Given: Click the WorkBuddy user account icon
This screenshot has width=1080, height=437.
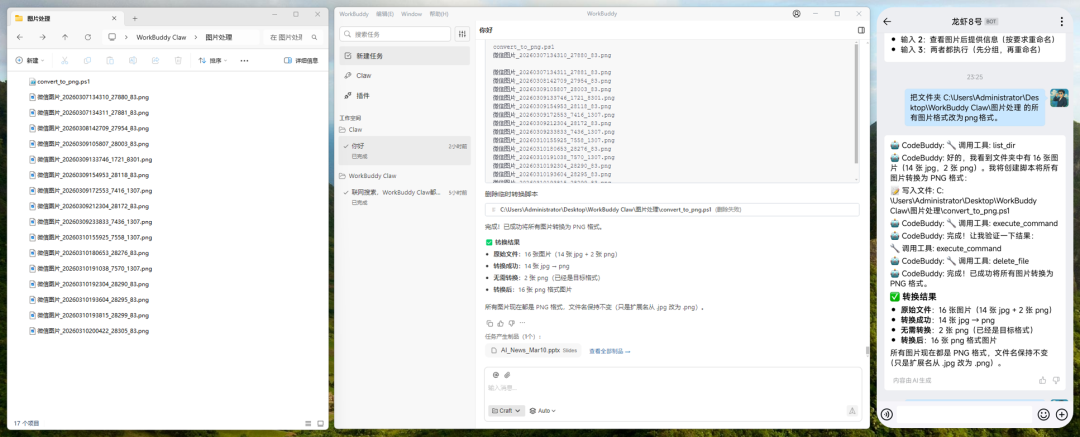Looking at the screenshot, I should [796, 14].
